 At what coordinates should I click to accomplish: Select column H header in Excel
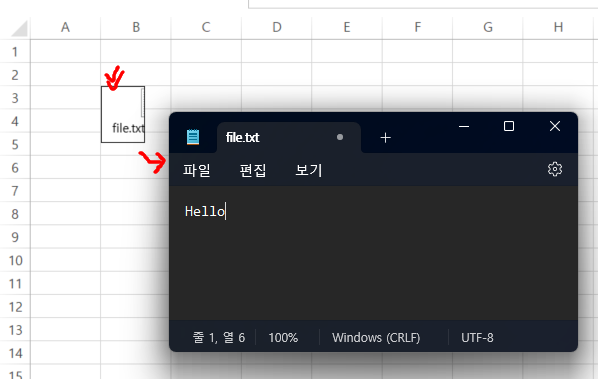pyautogui.click(x=558, y=27)
